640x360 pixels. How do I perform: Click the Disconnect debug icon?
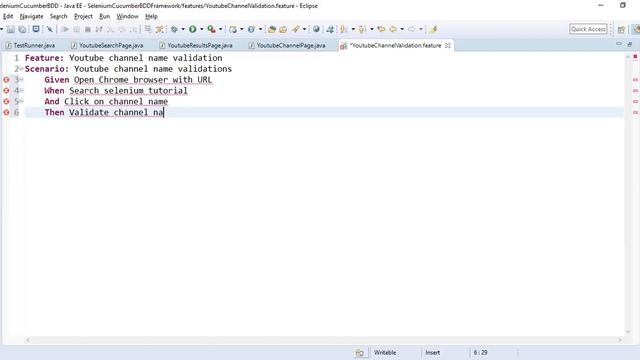pyautogui.click(x=99, y=29)
